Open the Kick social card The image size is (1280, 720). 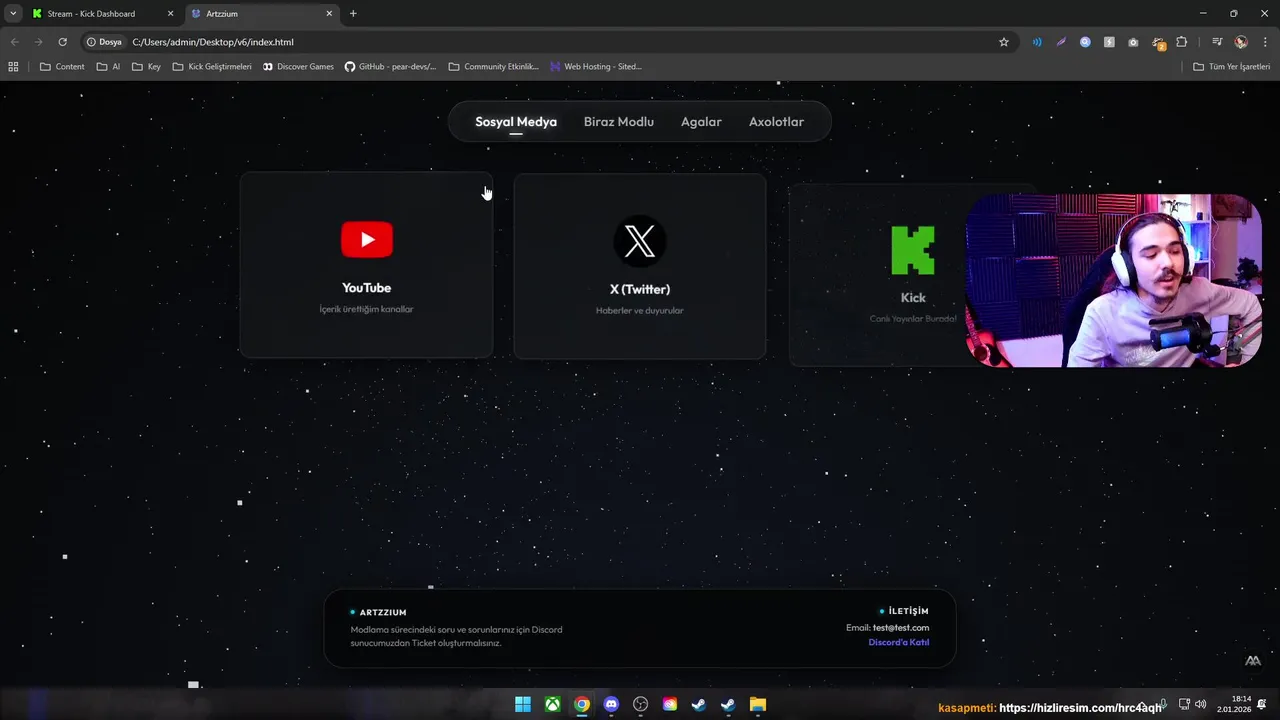tap(912, 275)
